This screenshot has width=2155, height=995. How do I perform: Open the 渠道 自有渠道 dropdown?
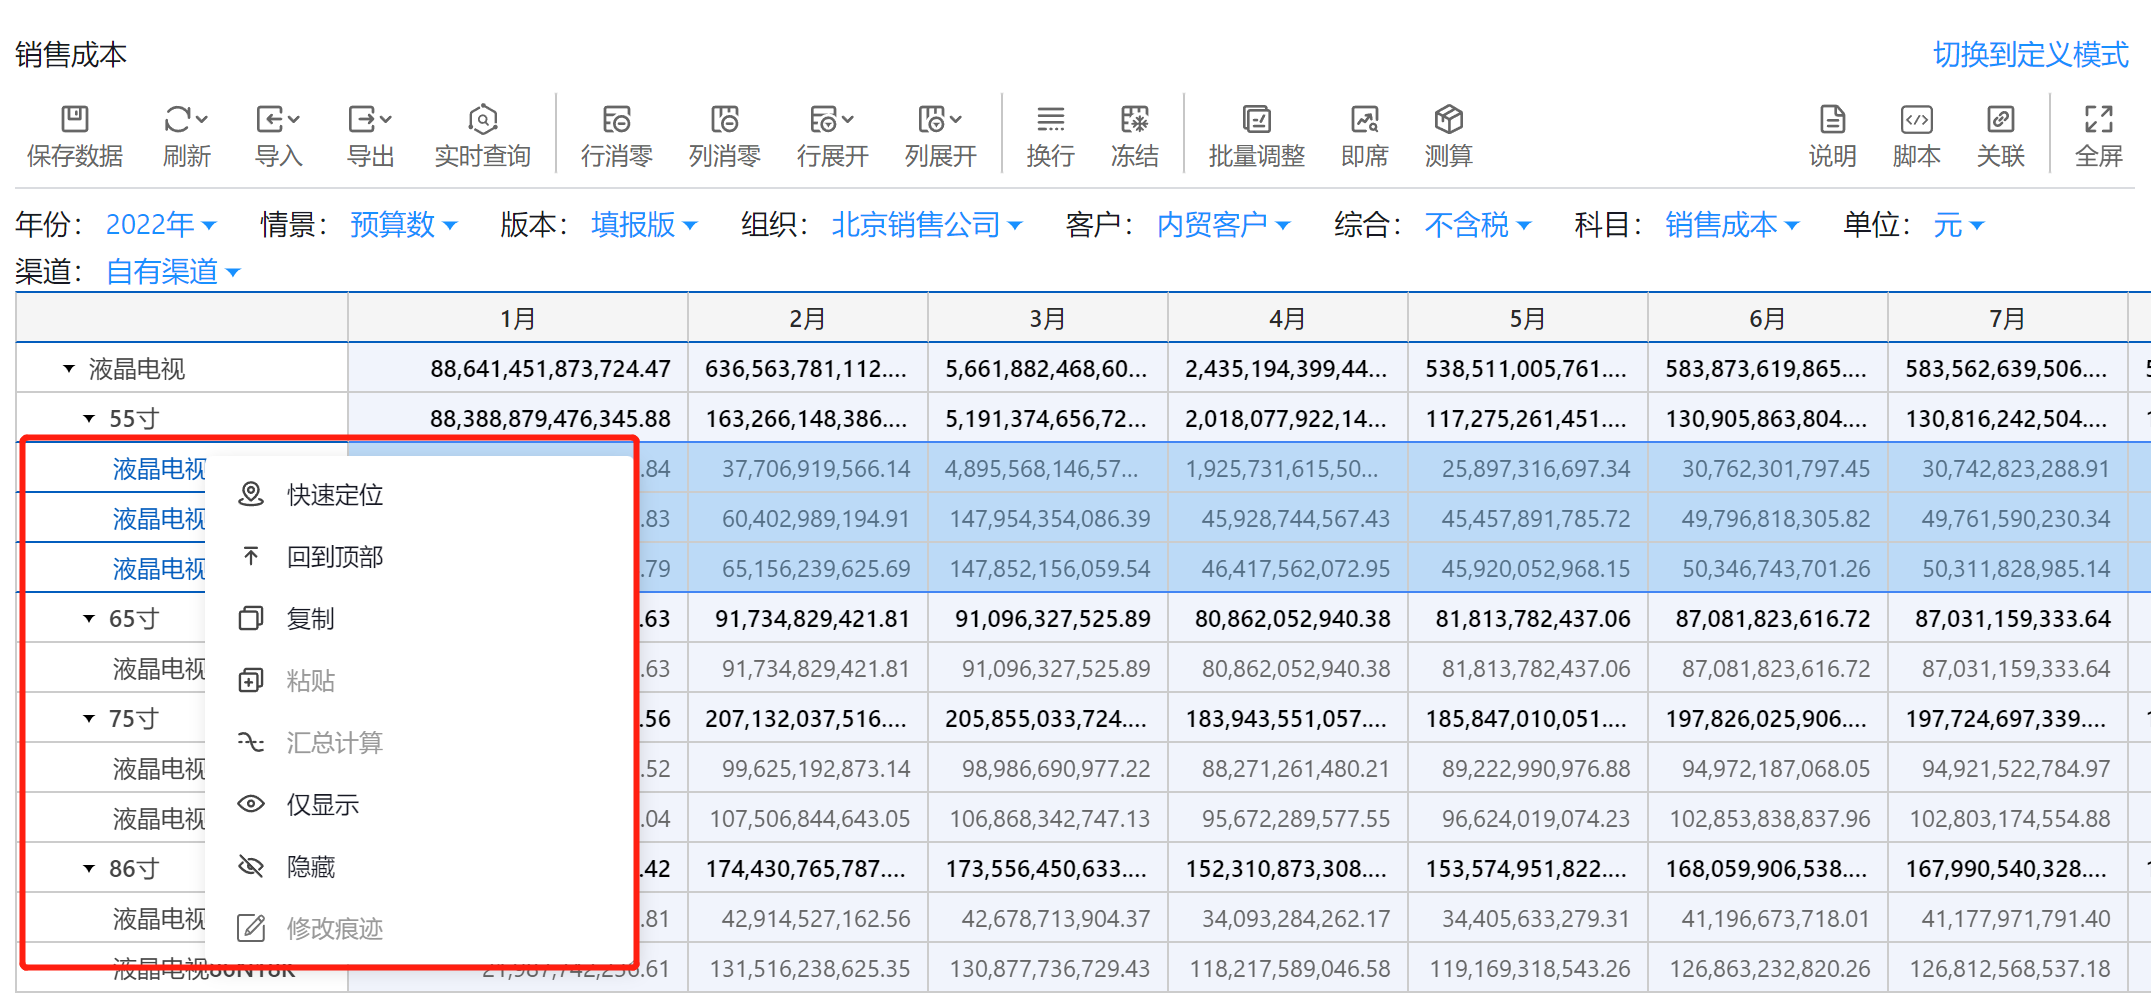click(172, 272)
